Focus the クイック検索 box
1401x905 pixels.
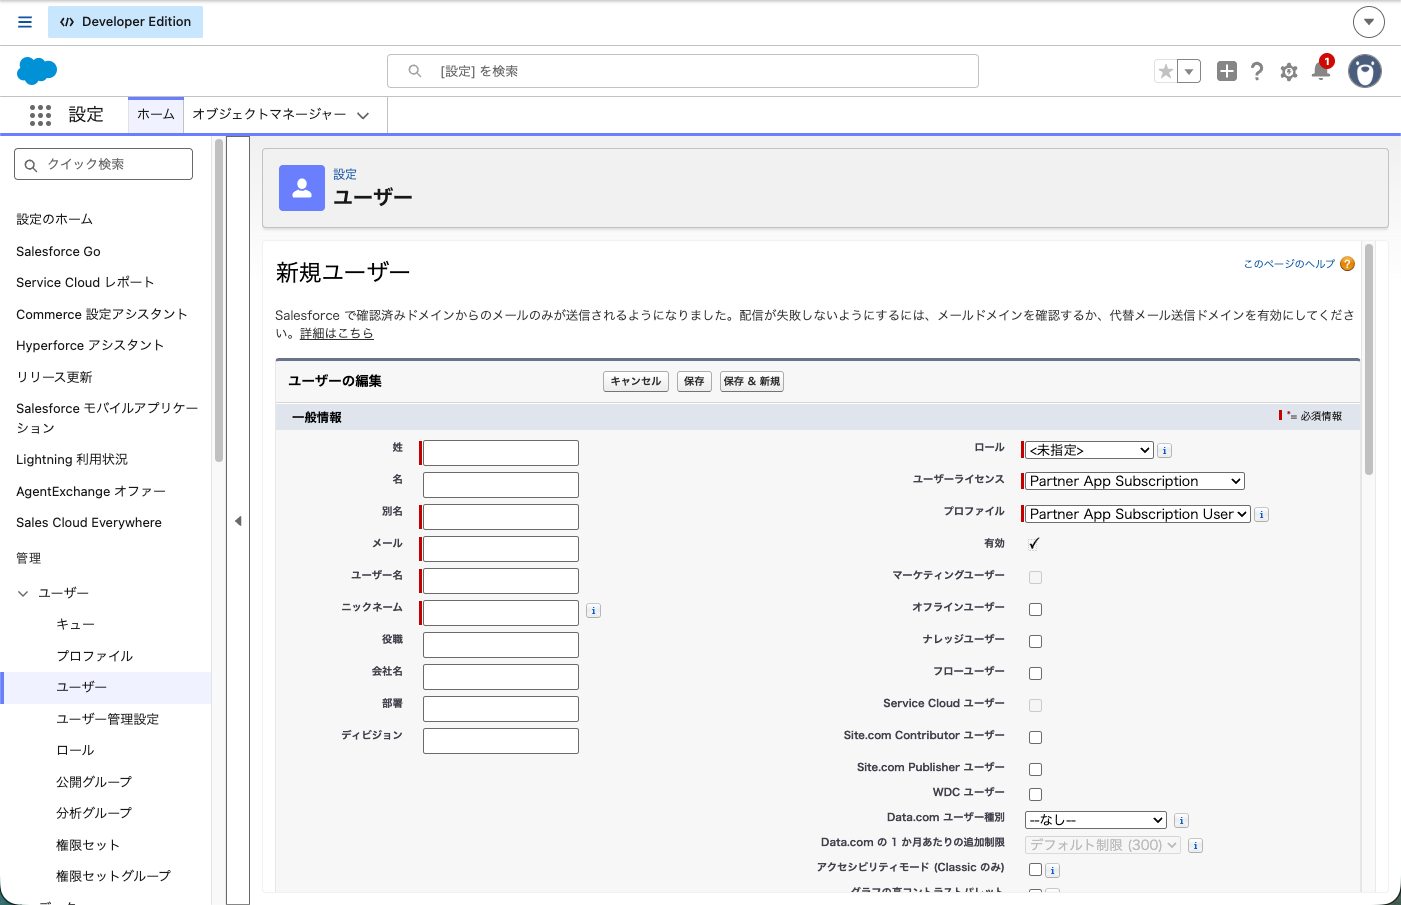coord(104,164)
